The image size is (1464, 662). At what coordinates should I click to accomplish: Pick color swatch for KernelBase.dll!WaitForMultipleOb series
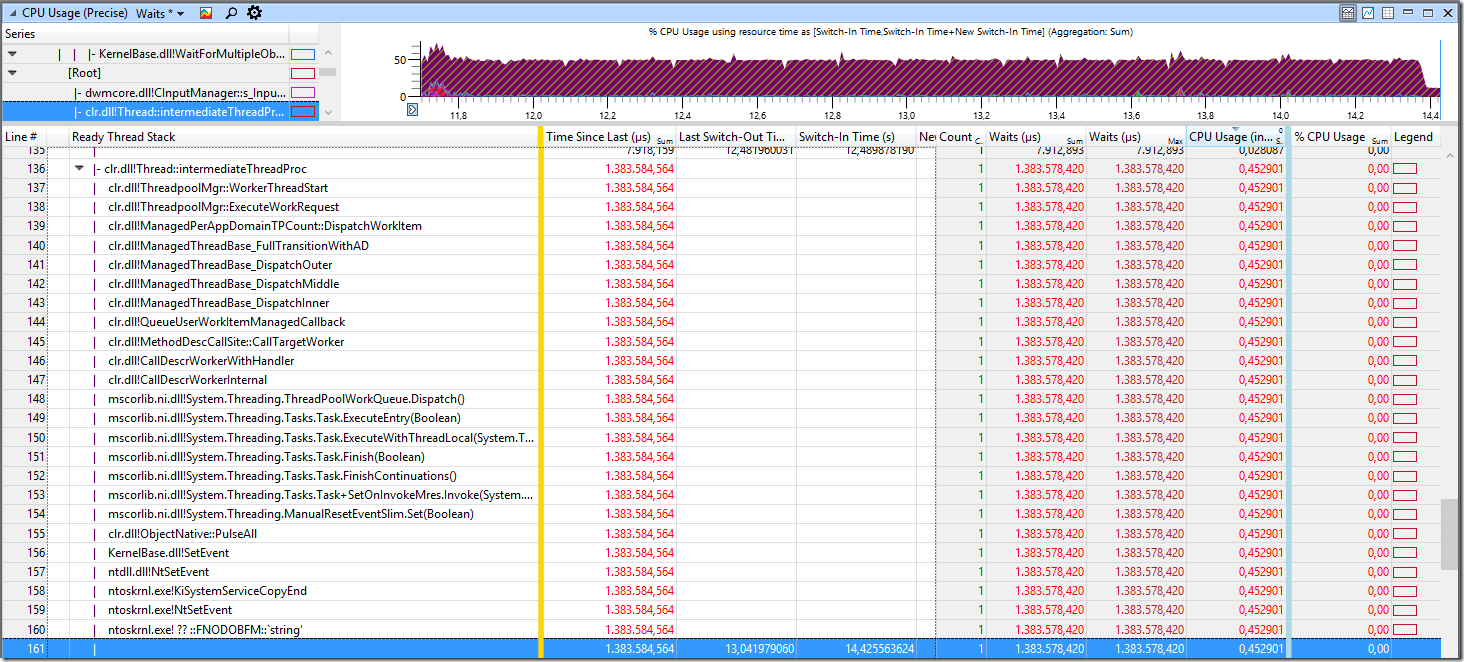point(303,54)
